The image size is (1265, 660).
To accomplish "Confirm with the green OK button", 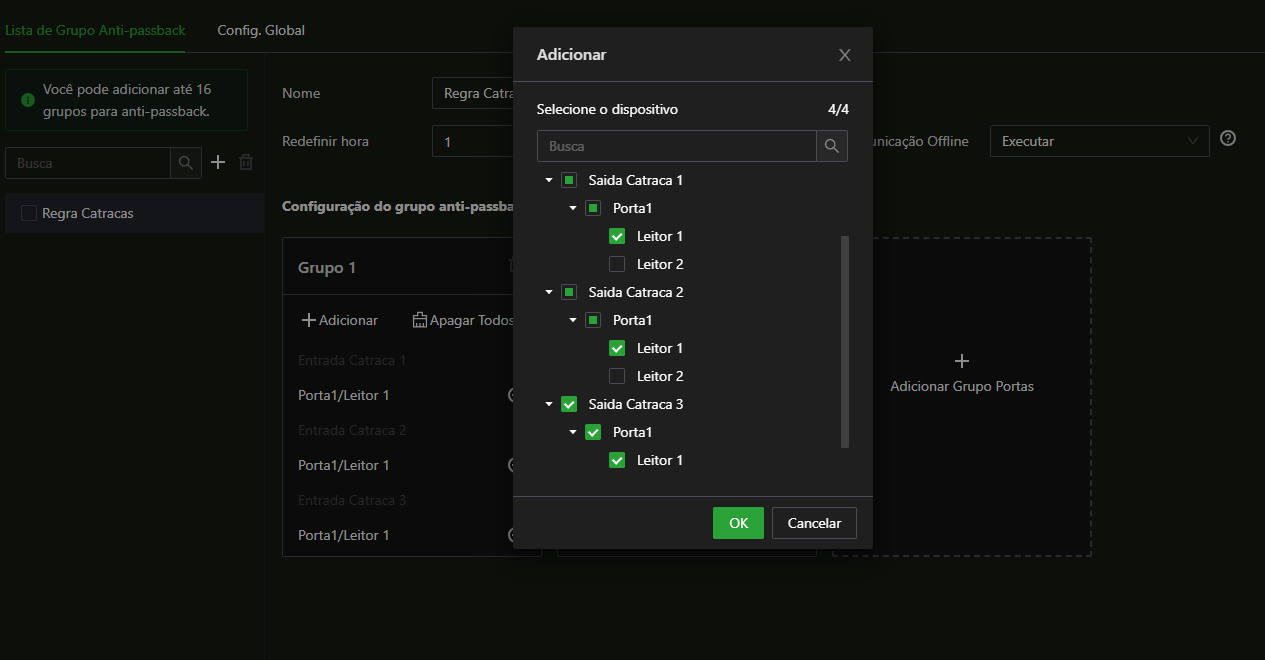I will (738, 523).
